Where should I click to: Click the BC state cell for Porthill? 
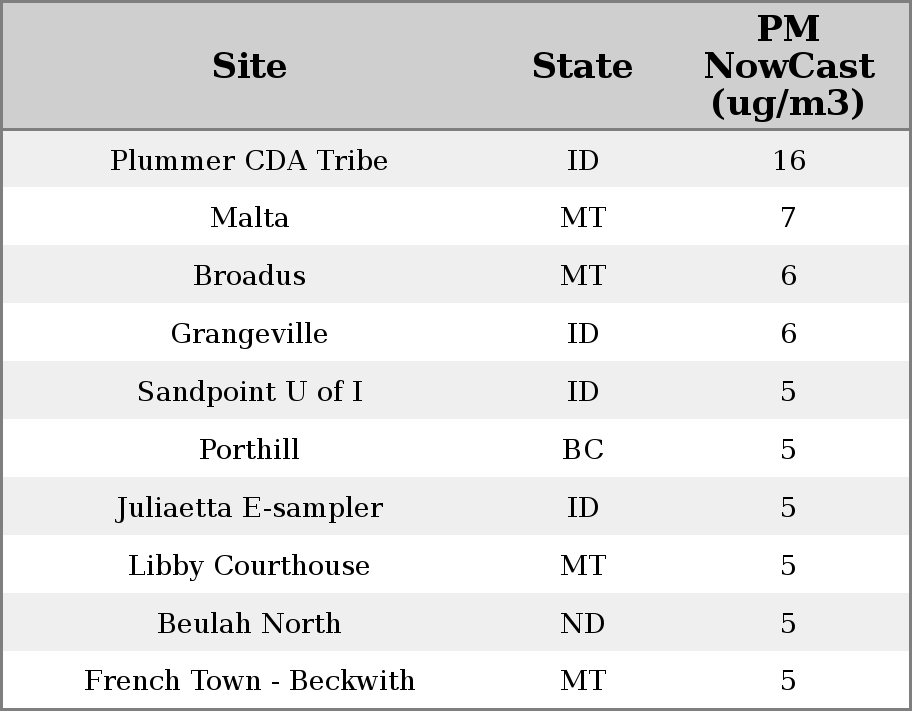click(x=582, y=450)
